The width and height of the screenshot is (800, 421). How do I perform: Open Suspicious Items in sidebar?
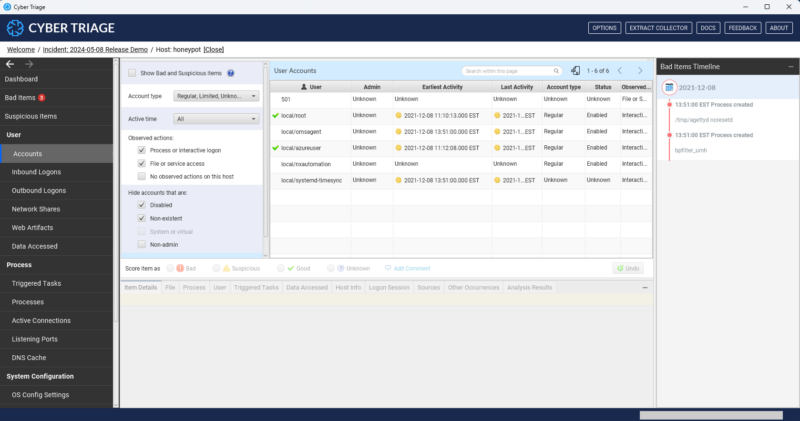click(31, 116)
